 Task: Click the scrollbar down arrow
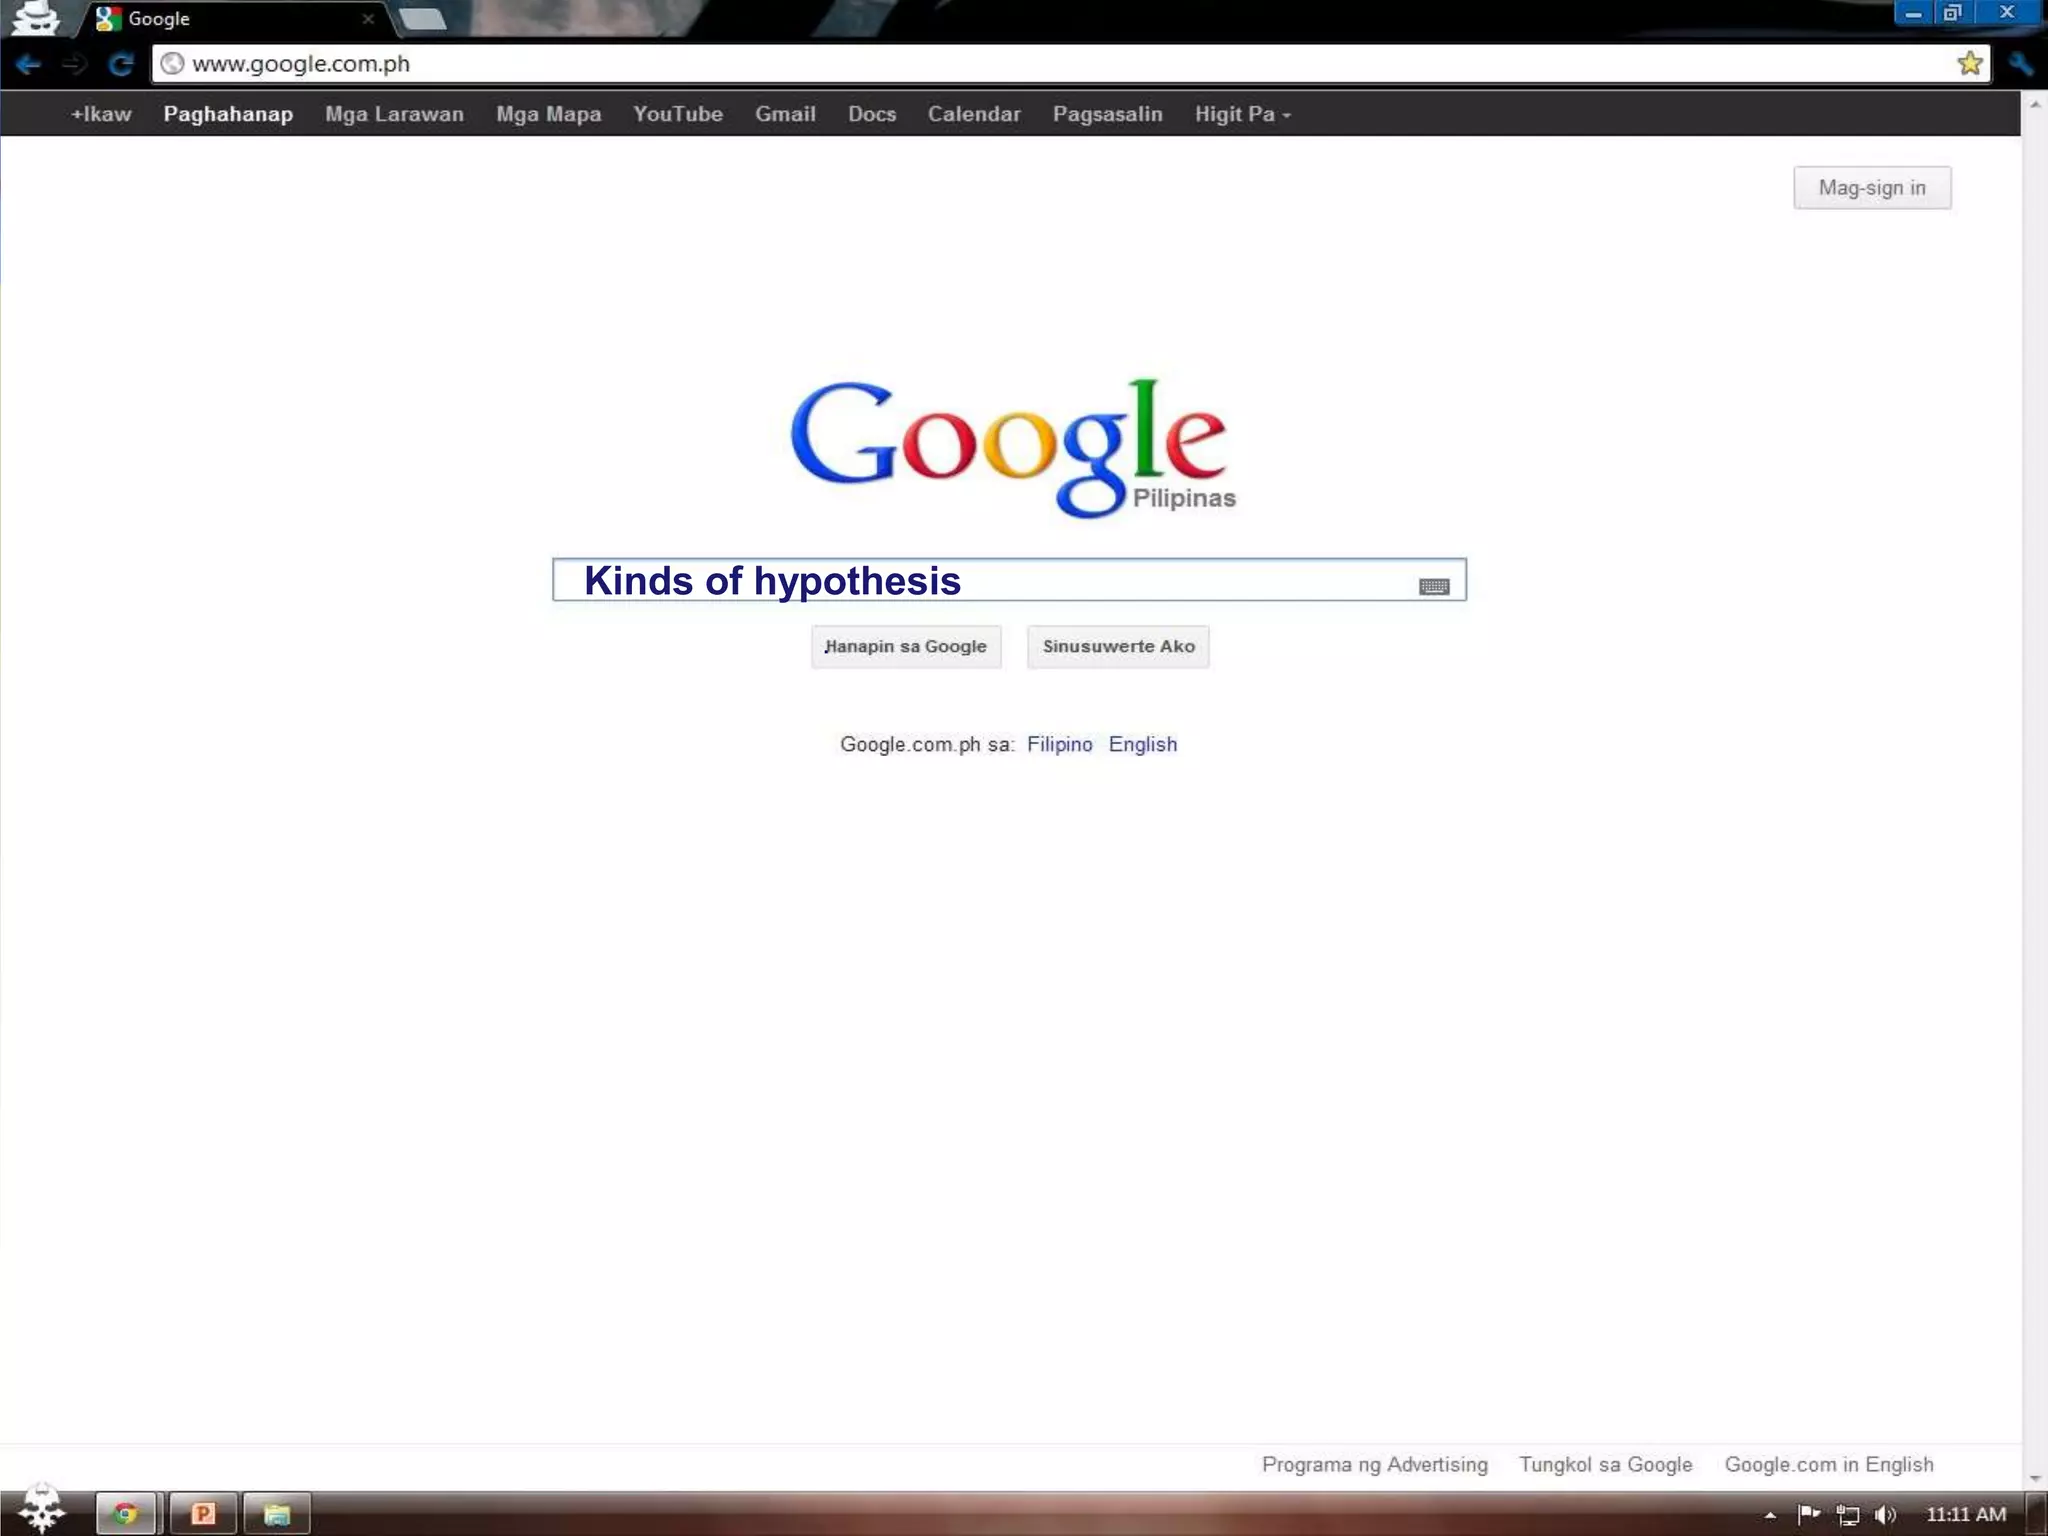point(2035,1478)
